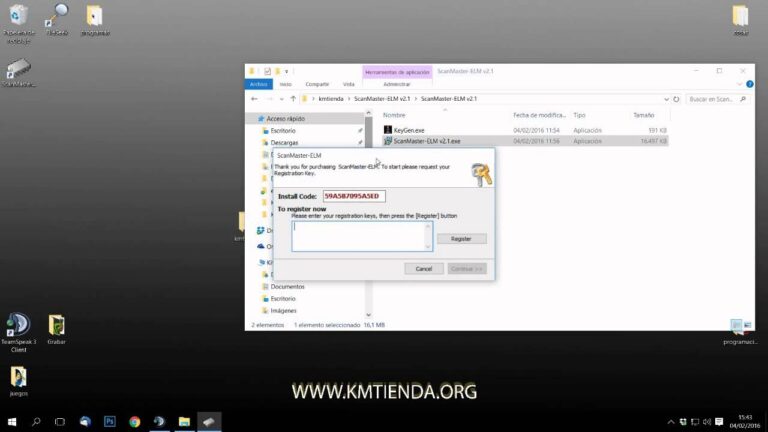
Task: Open Chrome from the taskbar
Action: [x=135, y=422]
